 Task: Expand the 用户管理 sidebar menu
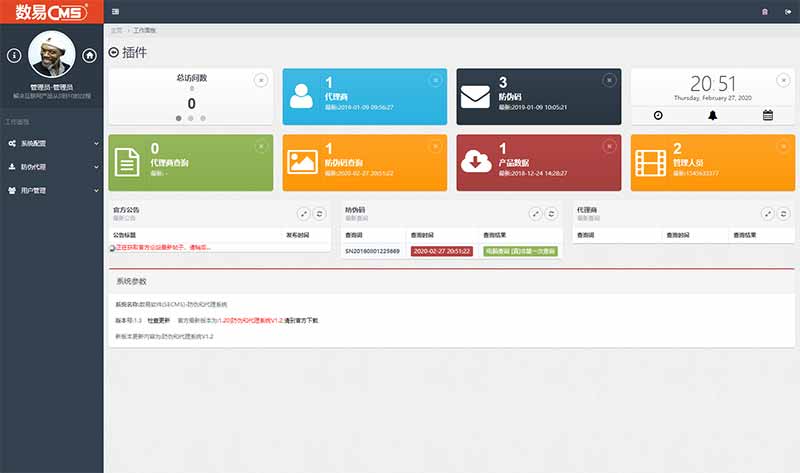point(50,190)
